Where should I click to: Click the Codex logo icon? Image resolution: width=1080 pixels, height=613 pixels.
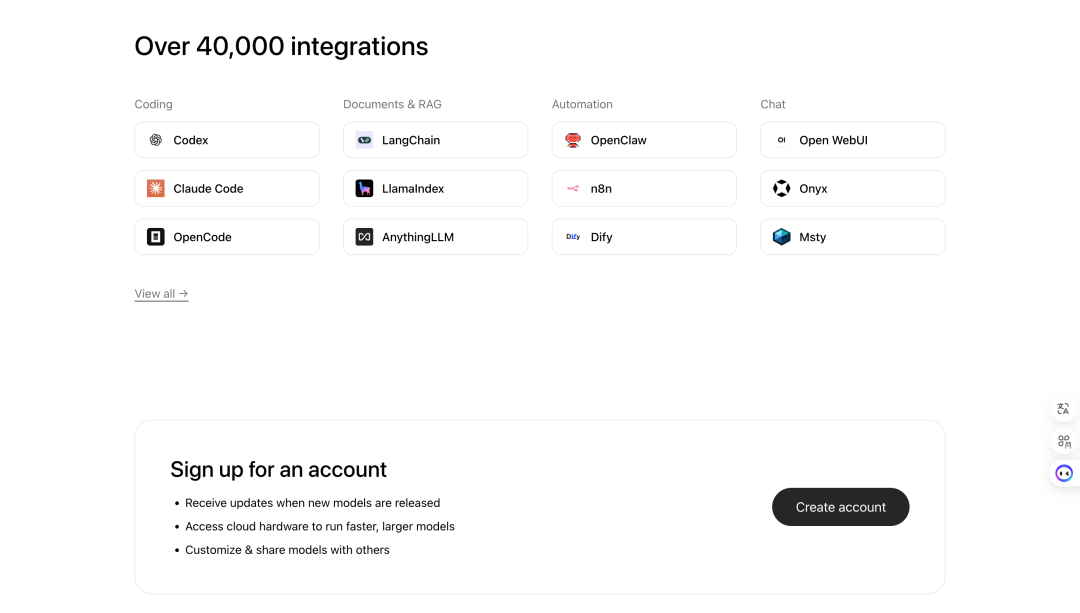(156, 140)
